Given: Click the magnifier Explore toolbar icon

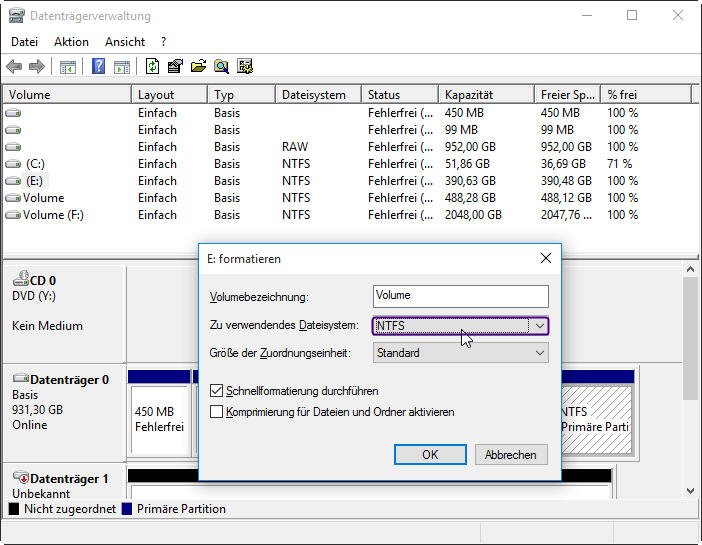Looking at the screenshot, I should pyautogui.click(x=221, y=66).
